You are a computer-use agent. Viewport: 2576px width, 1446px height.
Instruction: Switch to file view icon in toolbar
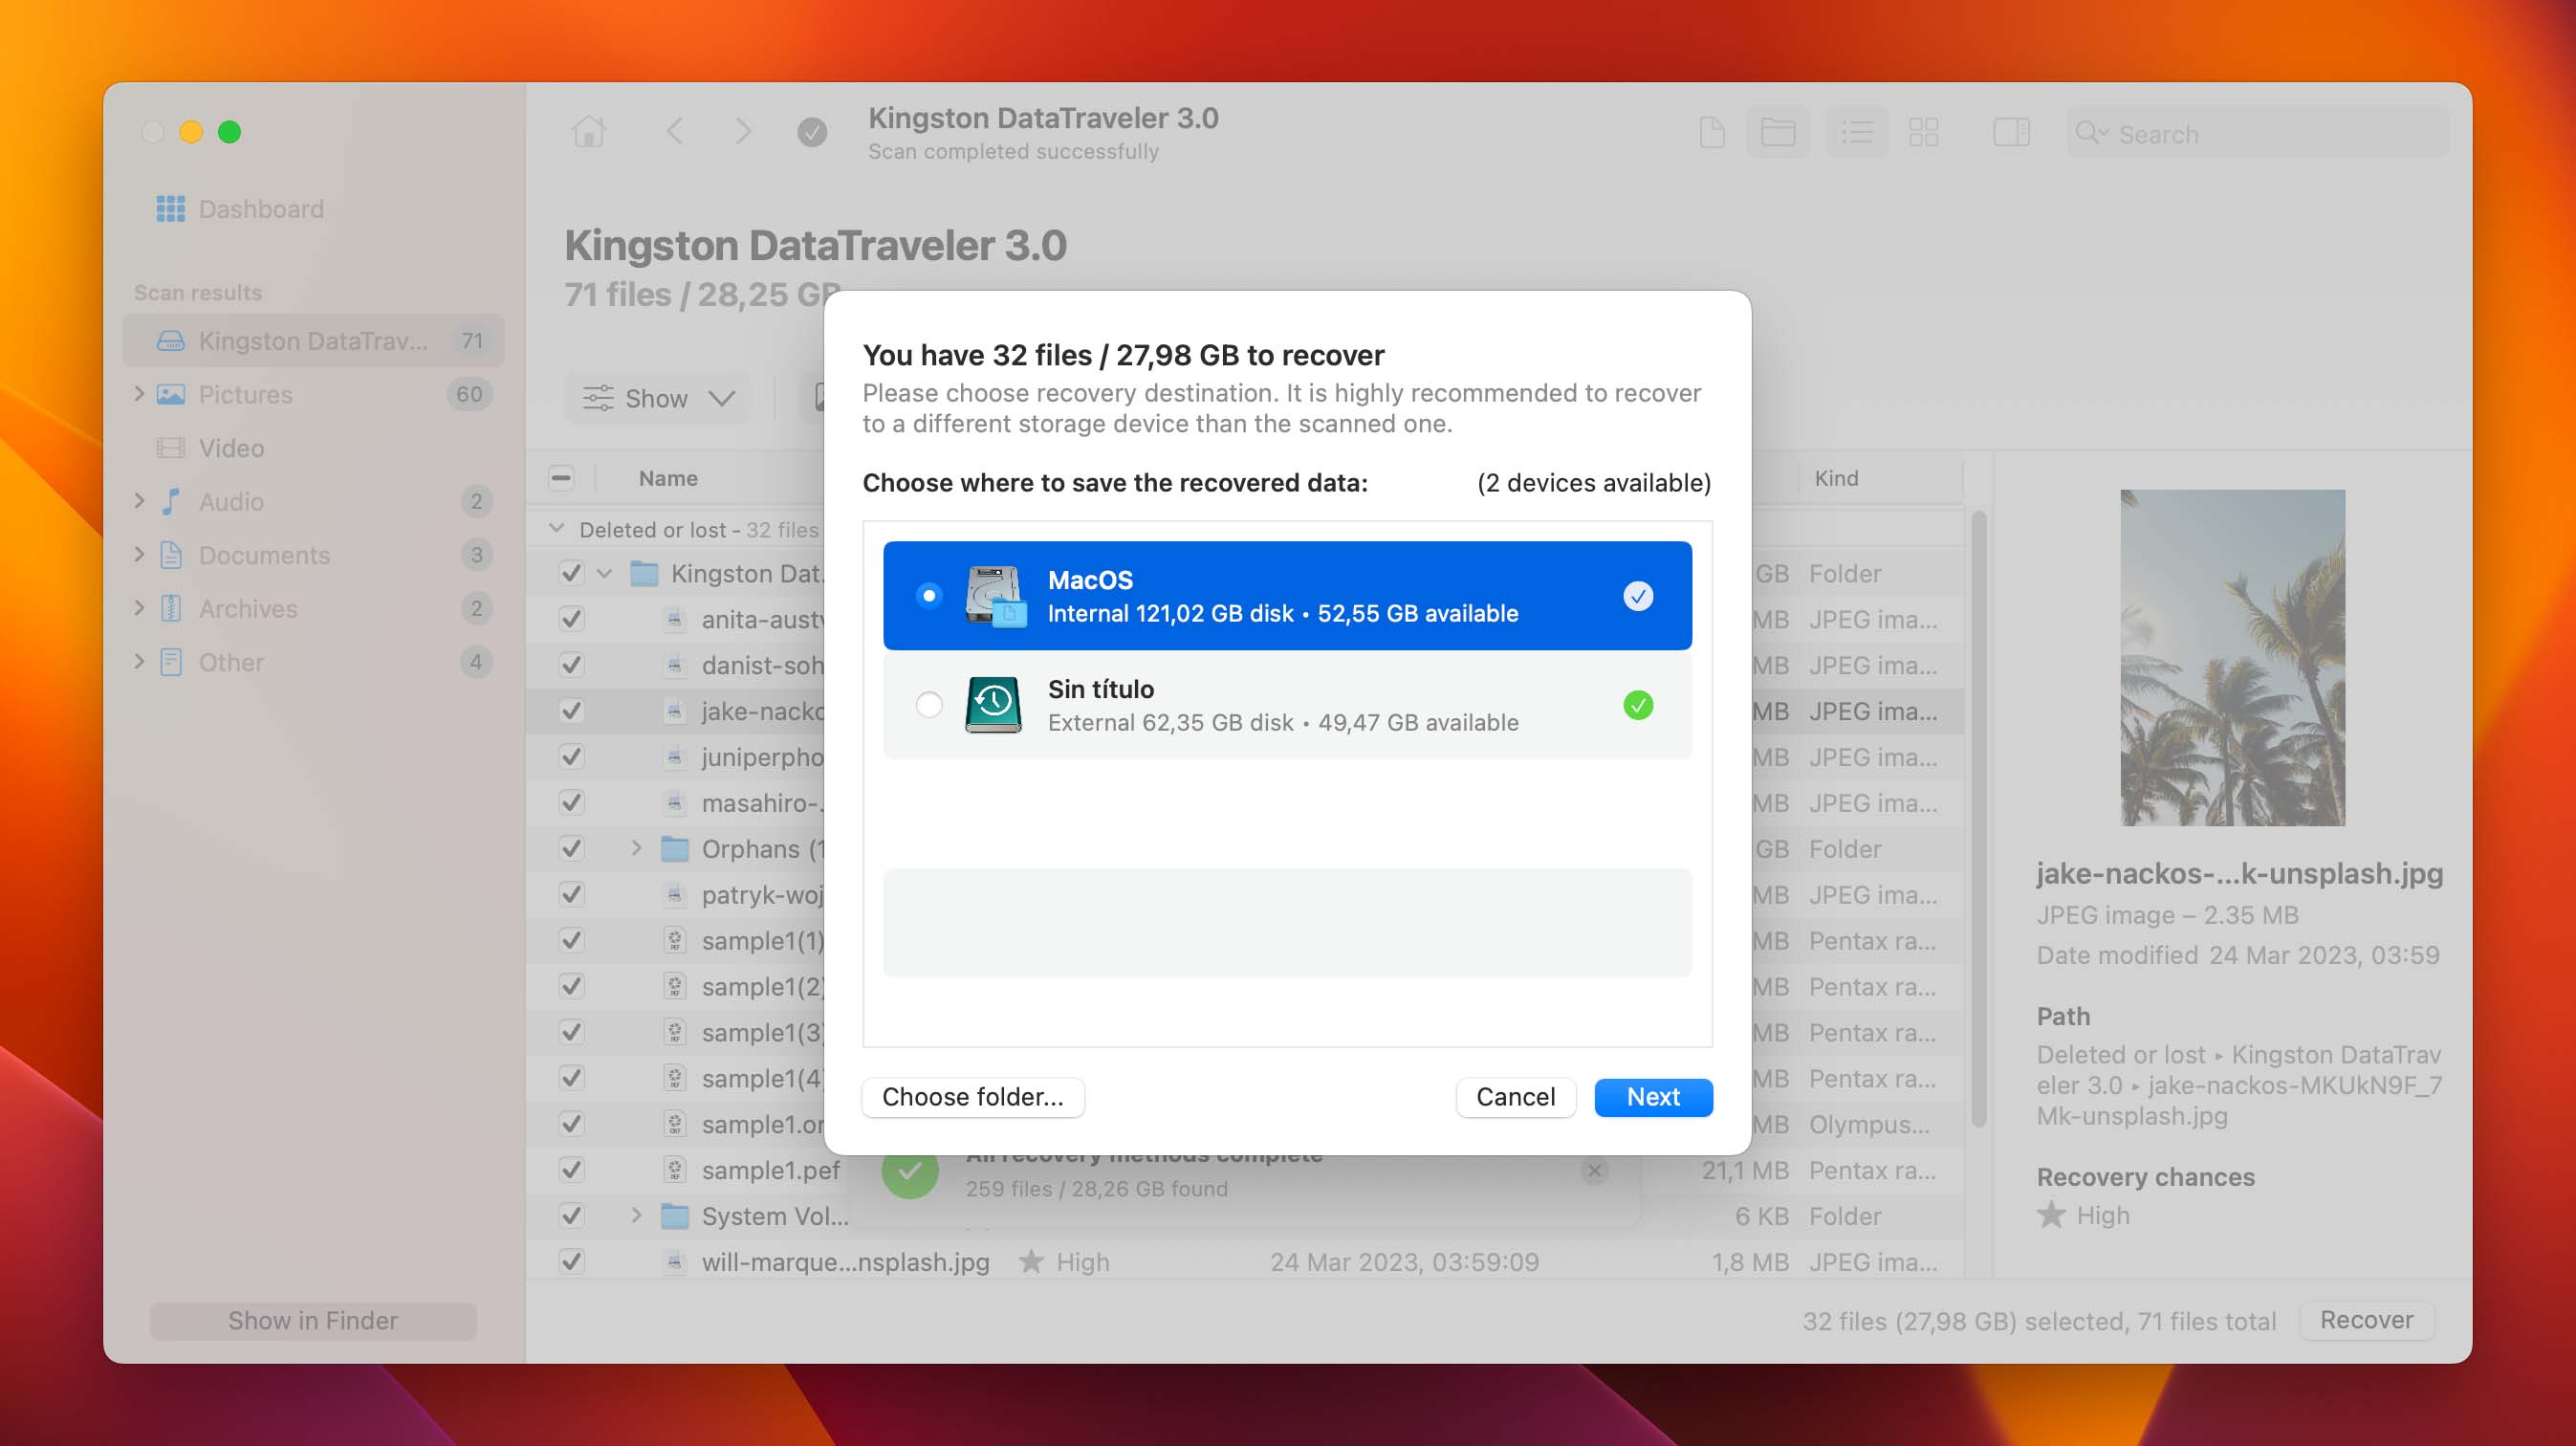pos(1712,132)
